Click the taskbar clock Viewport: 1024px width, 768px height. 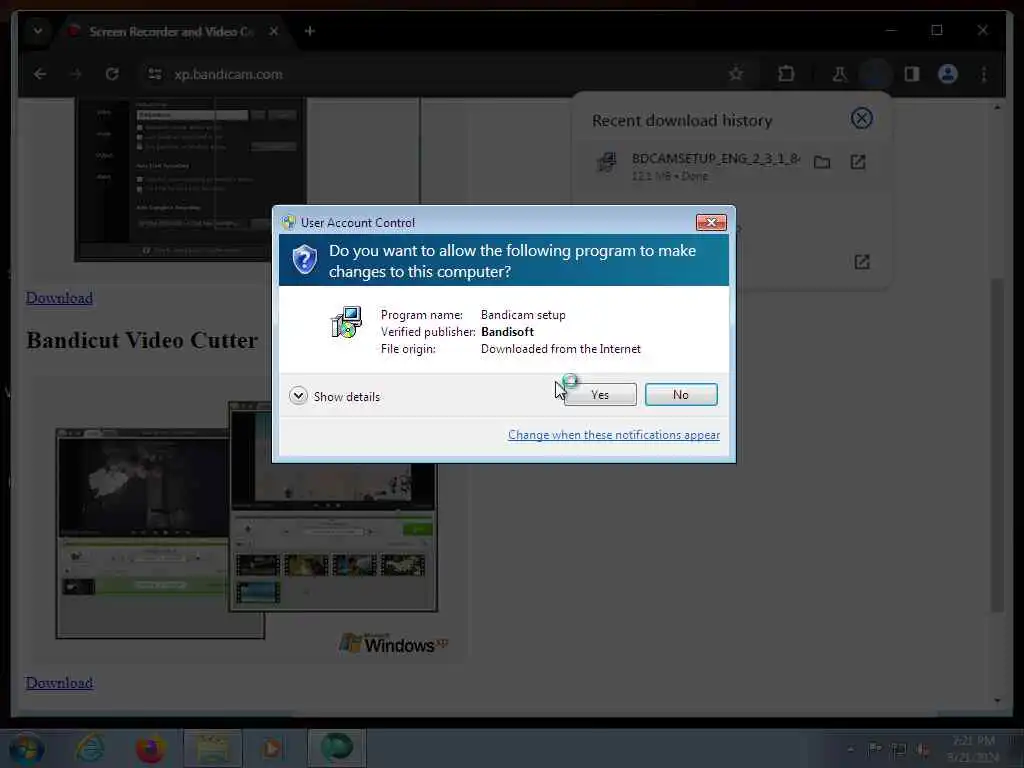coord(974,748)
